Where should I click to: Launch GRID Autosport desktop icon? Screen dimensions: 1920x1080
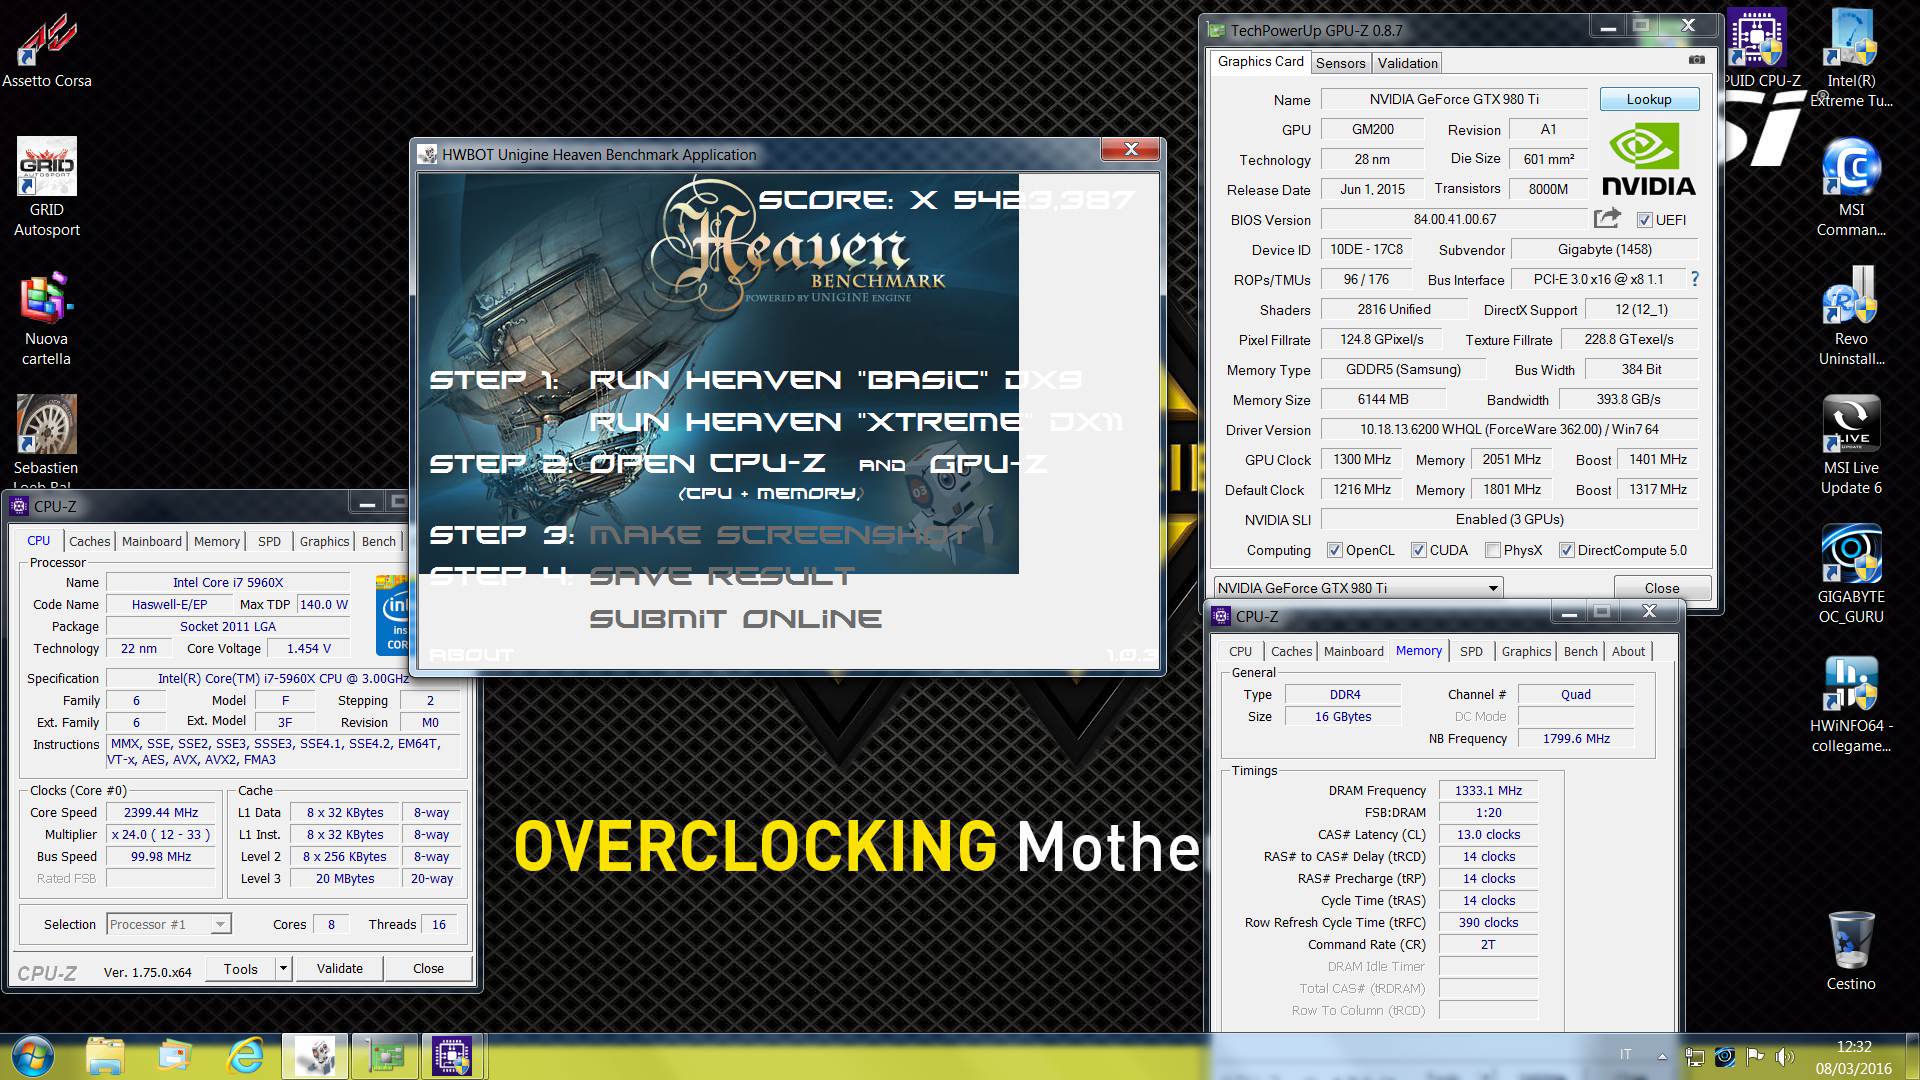click(46, 187)
